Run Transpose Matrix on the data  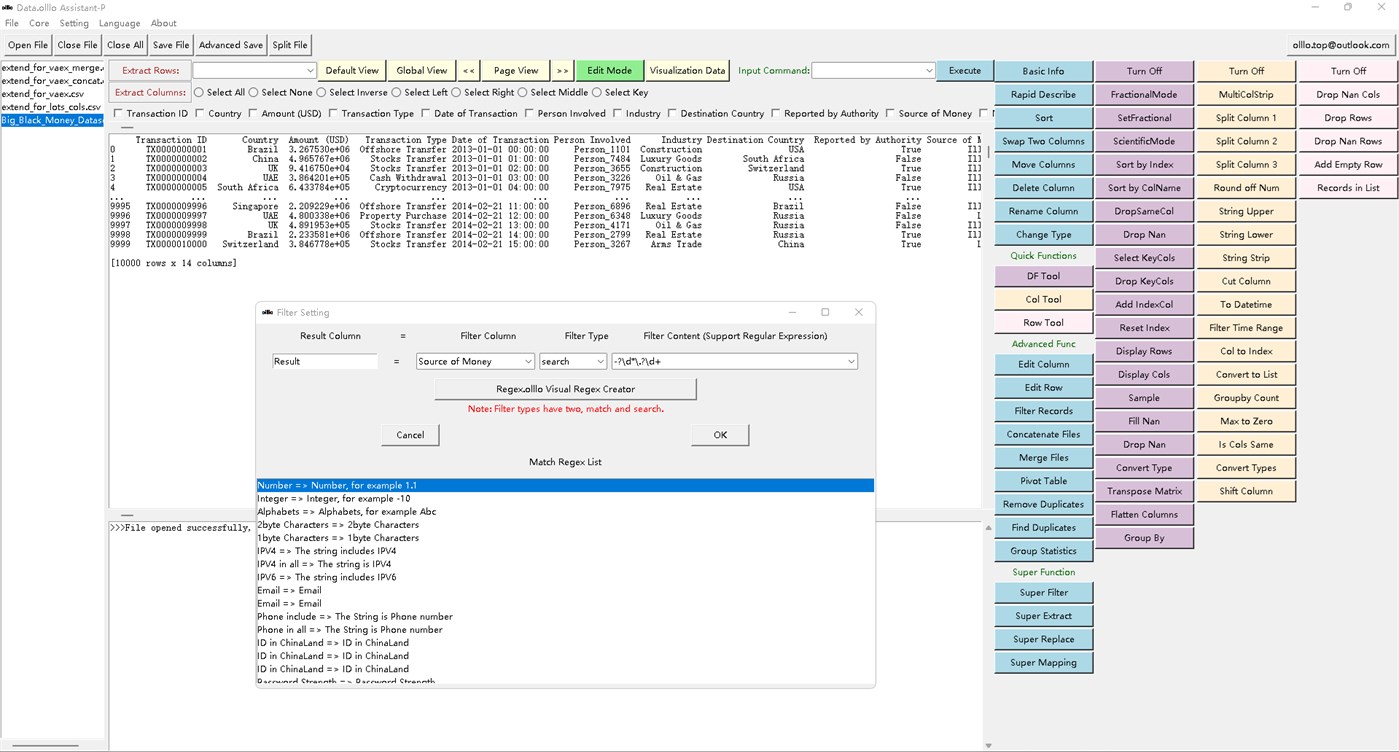click(1144, 490)
